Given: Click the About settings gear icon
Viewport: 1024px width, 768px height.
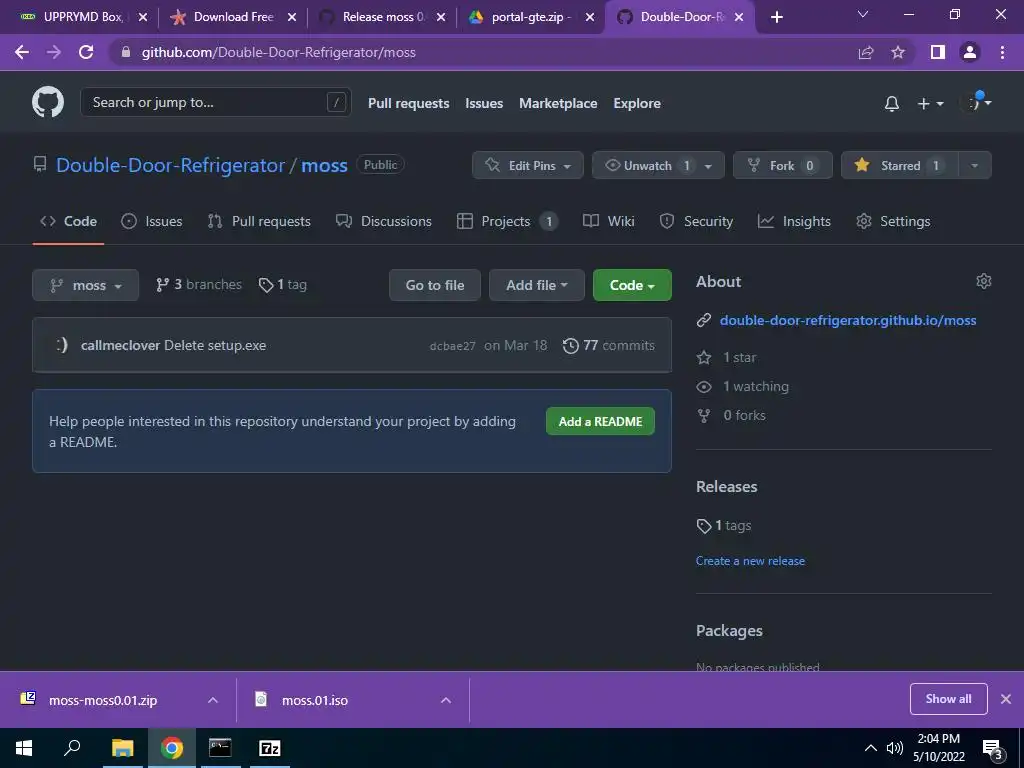Looking at the screenshot, I should (984, 281).
